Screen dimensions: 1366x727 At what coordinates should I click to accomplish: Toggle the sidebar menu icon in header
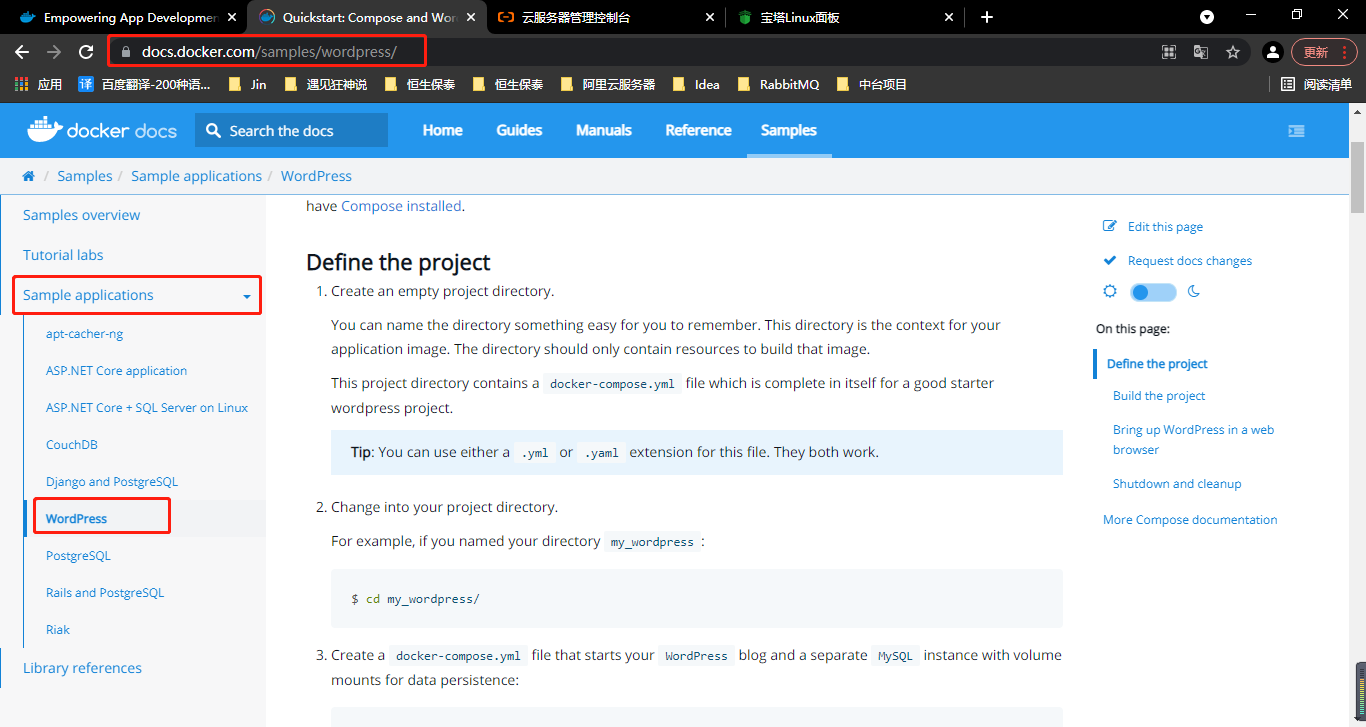(1296, 131)
